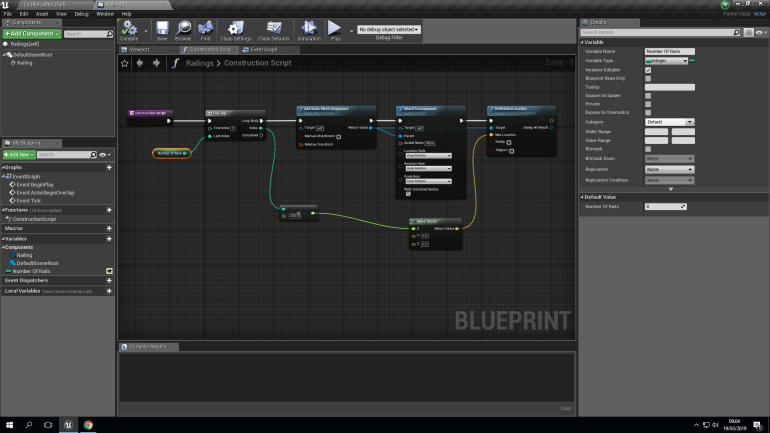Open the debug object filter dropdown
770x433 pixels.
[x=388, y=29]
